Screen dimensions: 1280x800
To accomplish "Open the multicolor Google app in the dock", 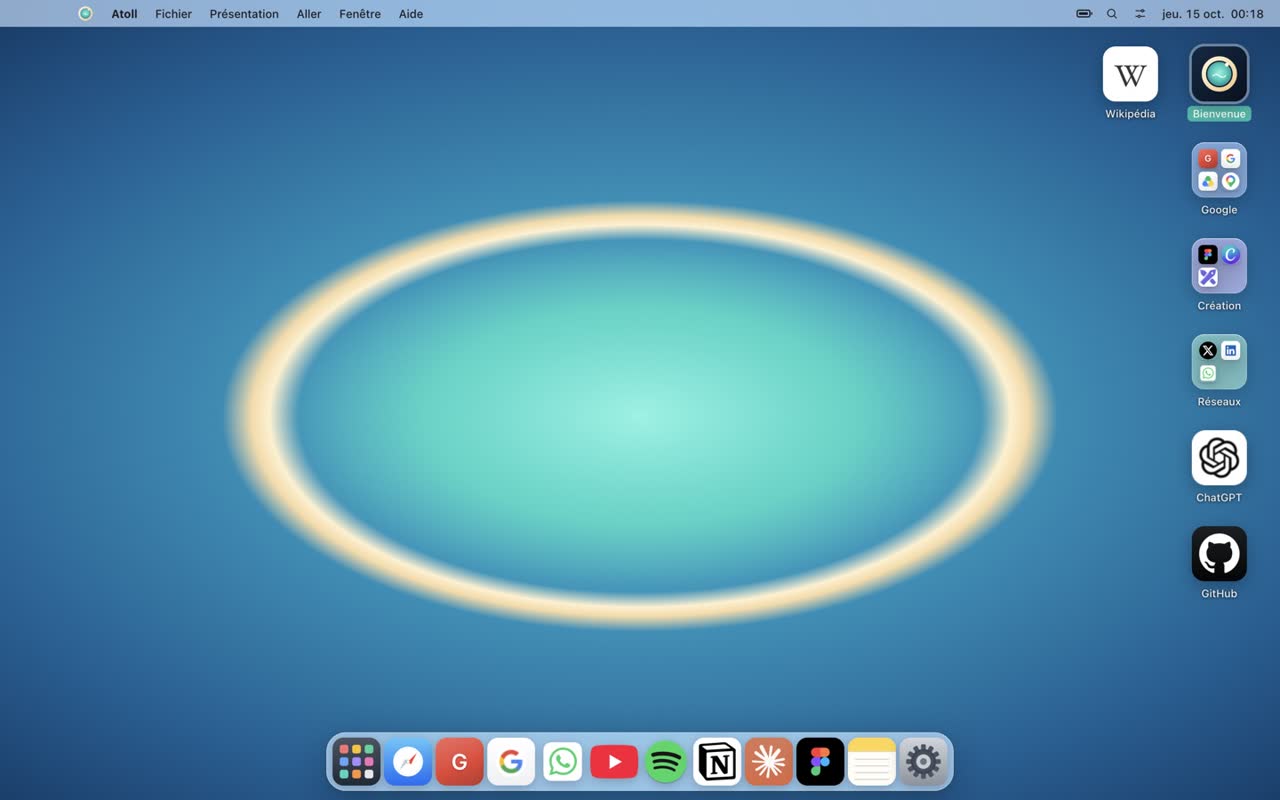I will pyautogui.click(x=511, y=762).
